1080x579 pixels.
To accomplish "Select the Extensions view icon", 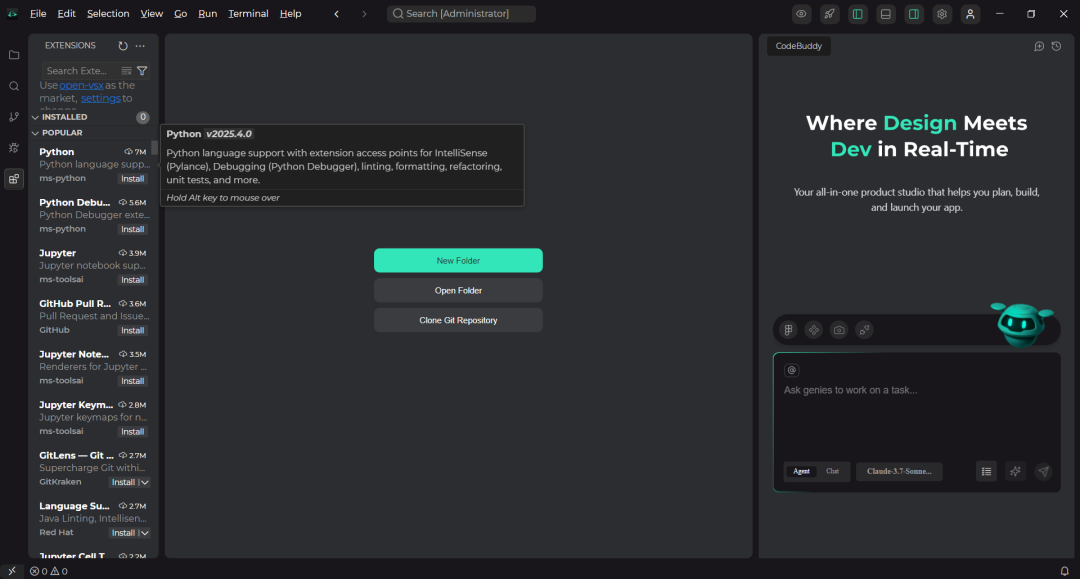I will click(x=14, y=179).
